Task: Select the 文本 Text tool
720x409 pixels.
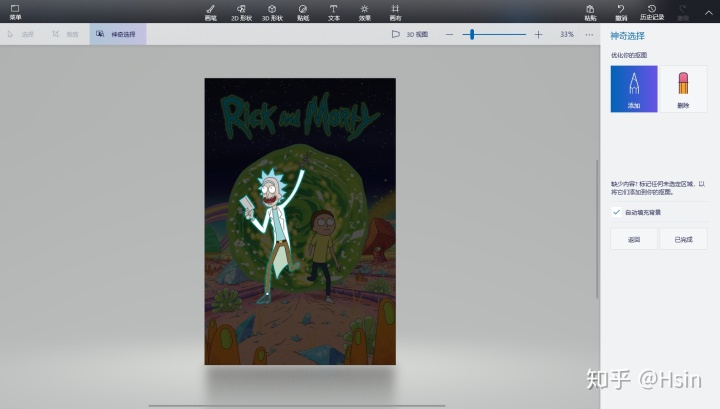Action: (x=334, y=12)
